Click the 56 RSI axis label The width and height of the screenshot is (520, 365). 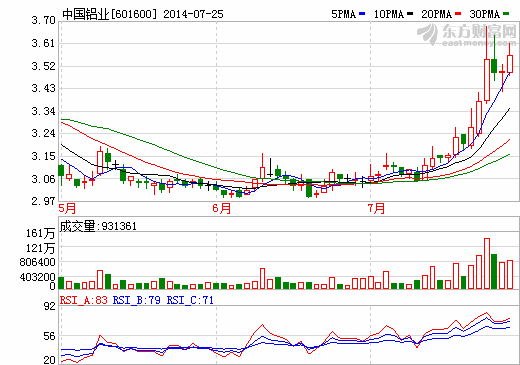click(50, 336)
